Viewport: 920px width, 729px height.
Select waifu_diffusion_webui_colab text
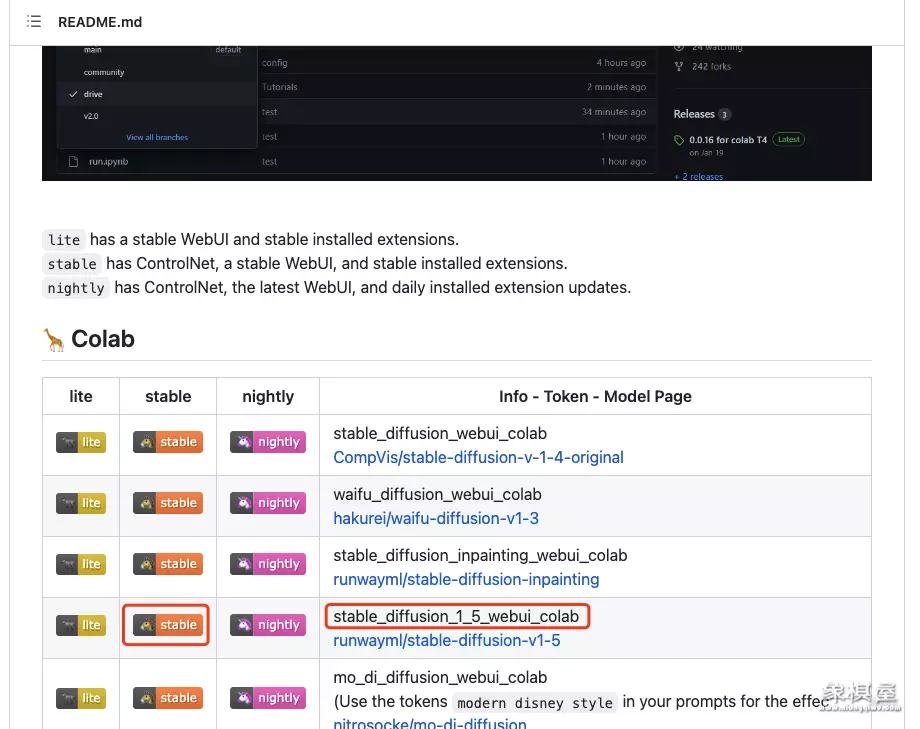click(x=437, y=494)
